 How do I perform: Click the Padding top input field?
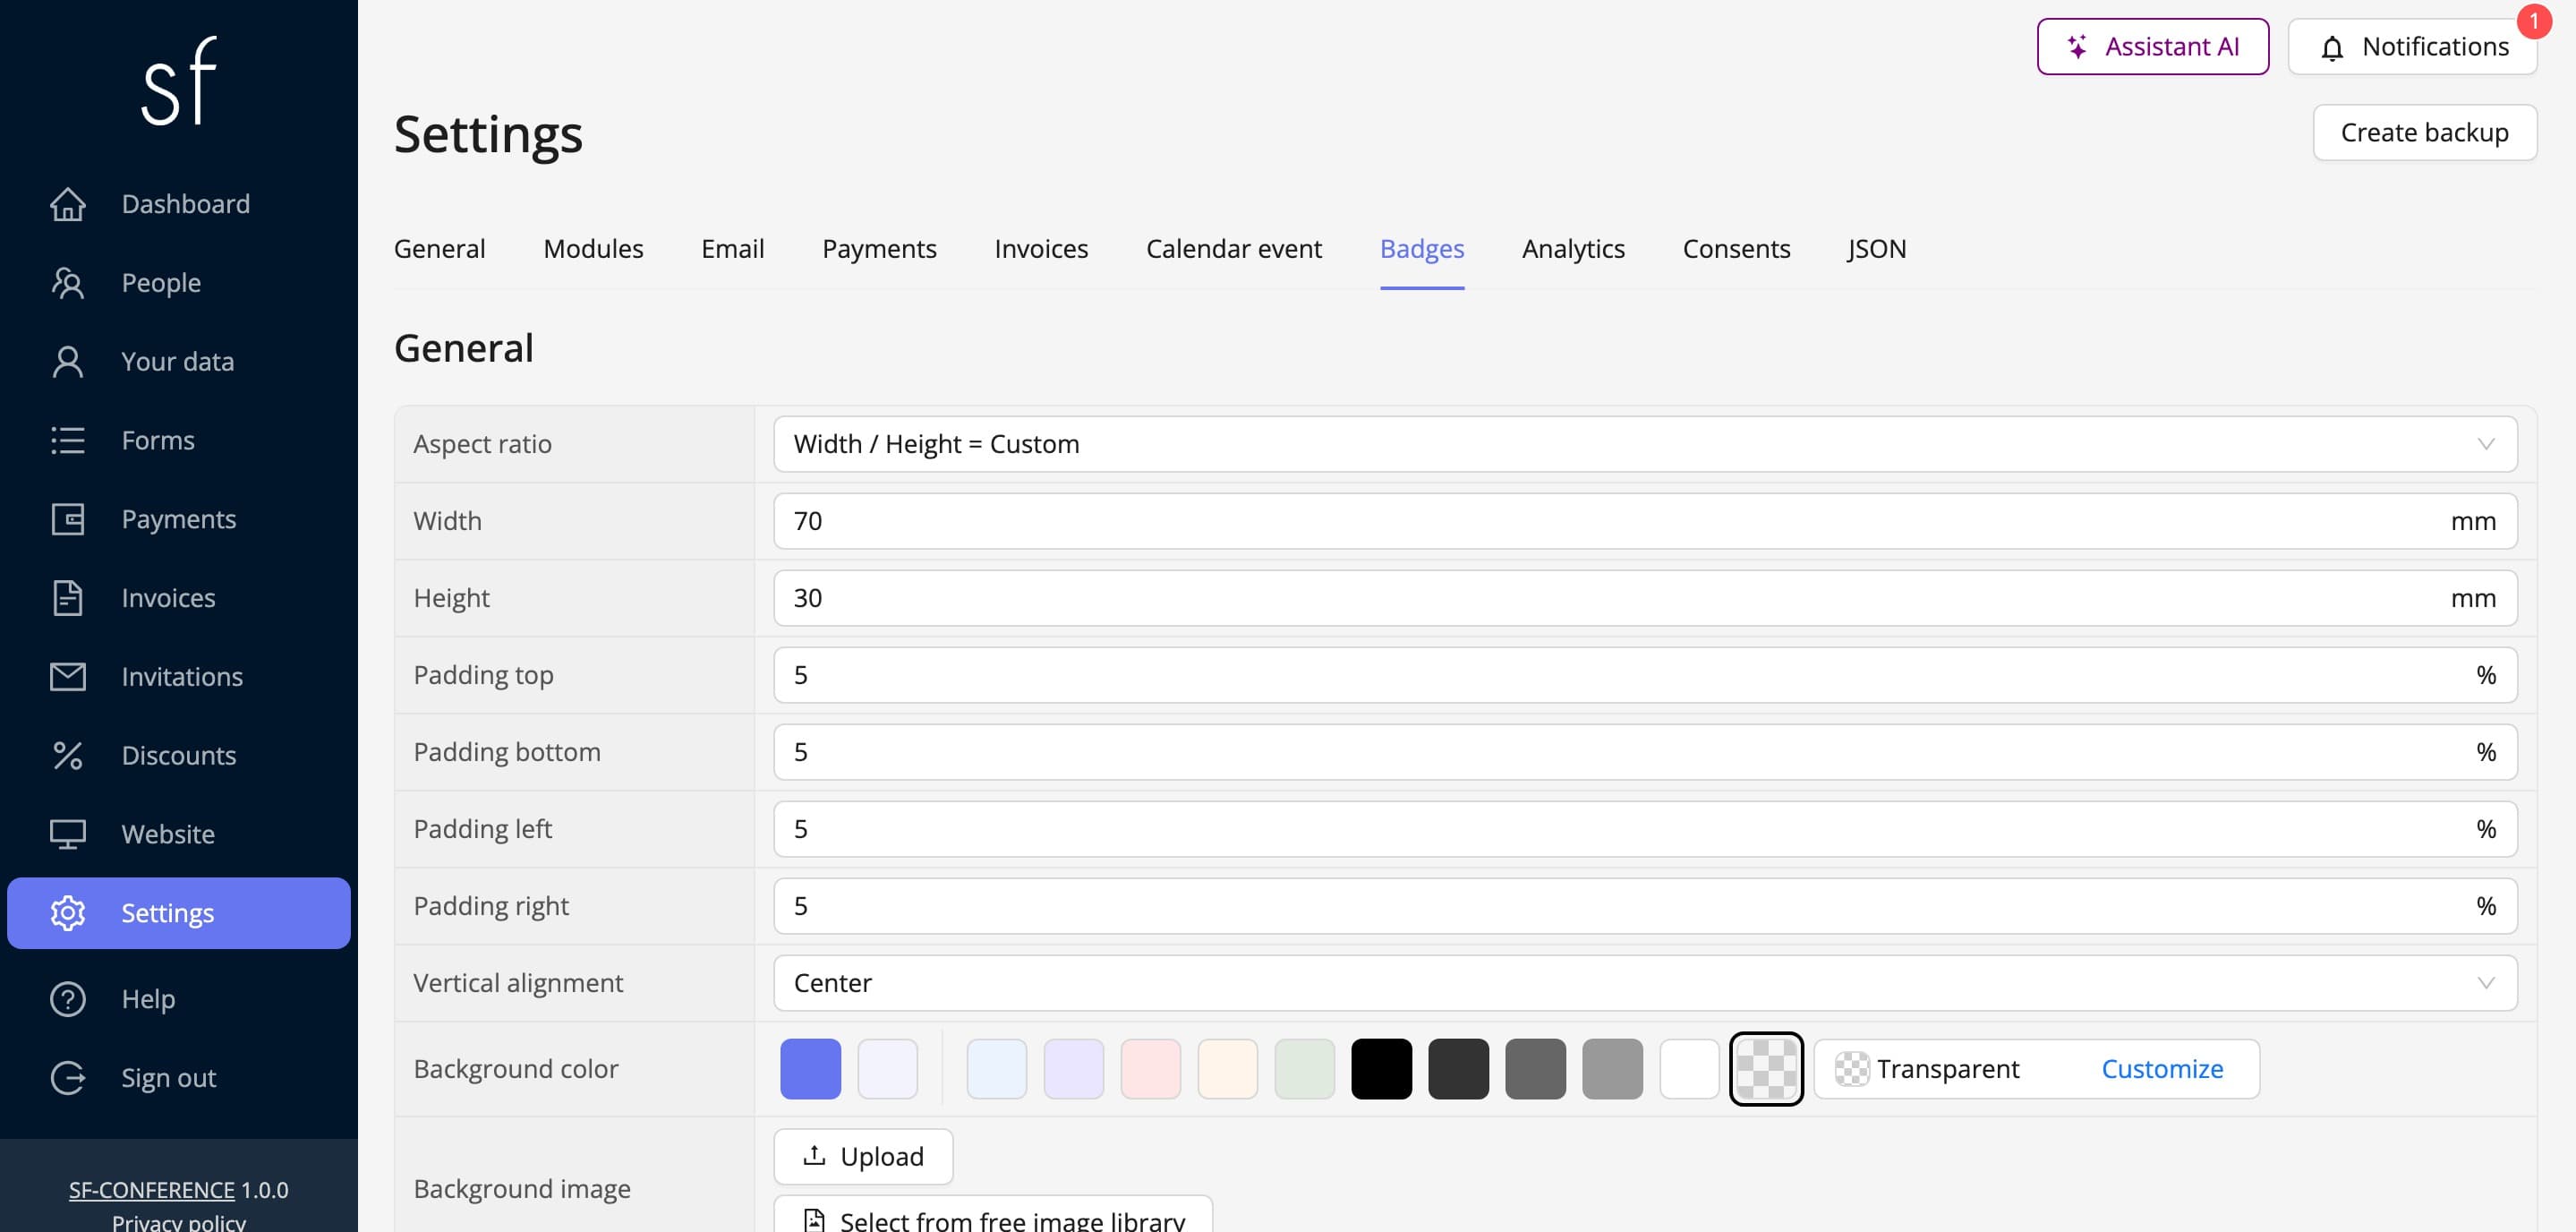click(x=1645, y=675)
